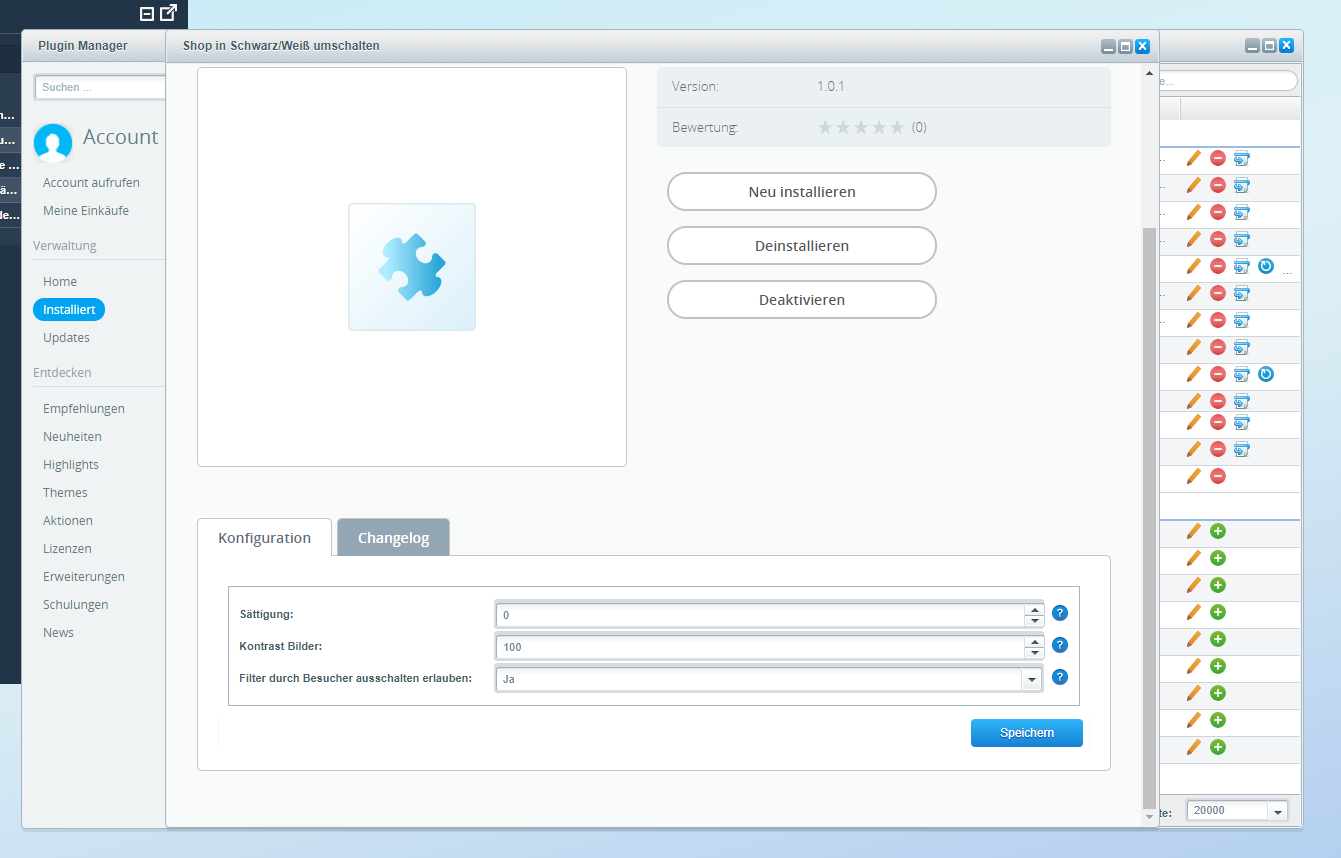Click the Filter durch Besucher ausschalten erlauben label

tap(356, 677)
